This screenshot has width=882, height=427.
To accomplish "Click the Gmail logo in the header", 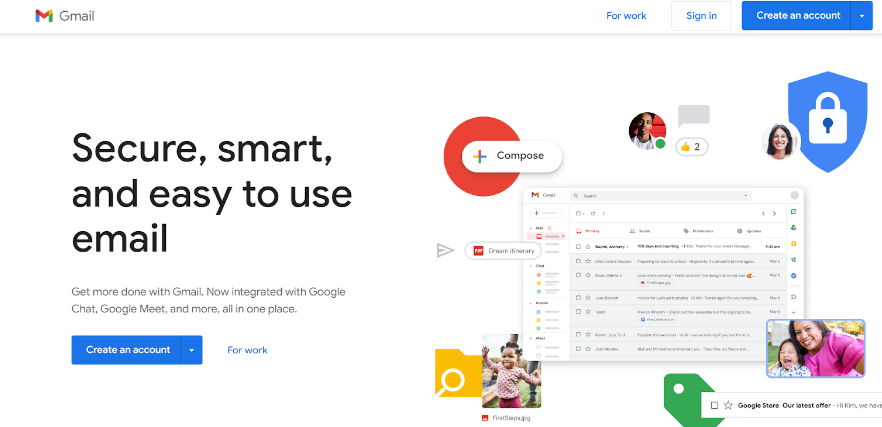I will pyautogui.click(x=64, y=16).
